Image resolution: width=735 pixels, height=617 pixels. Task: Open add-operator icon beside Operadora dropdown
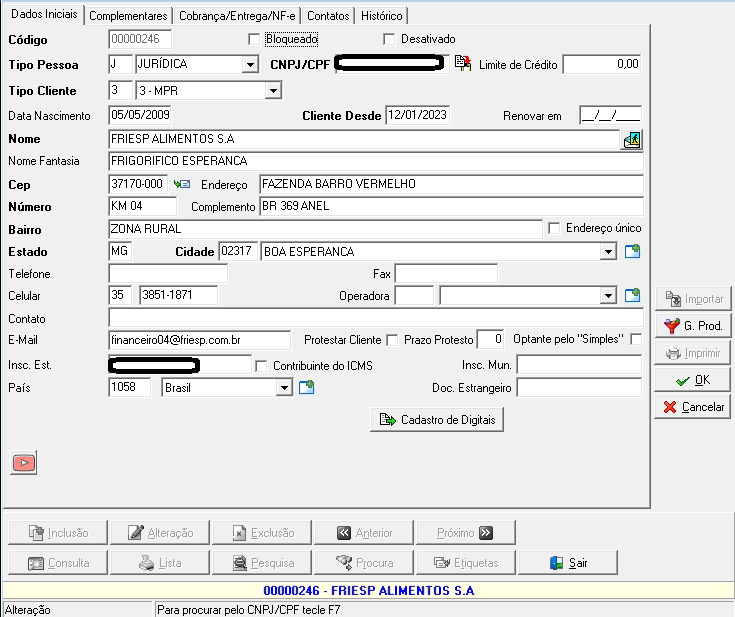632,296
